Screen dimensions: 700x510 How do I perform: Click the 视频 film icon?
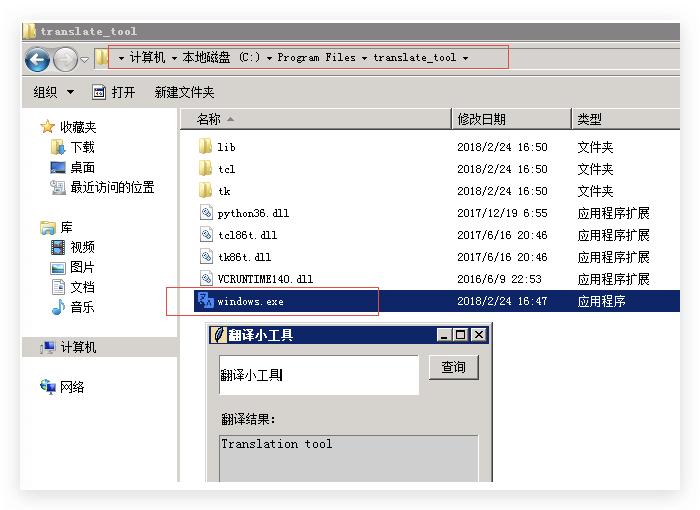(58, 247)
